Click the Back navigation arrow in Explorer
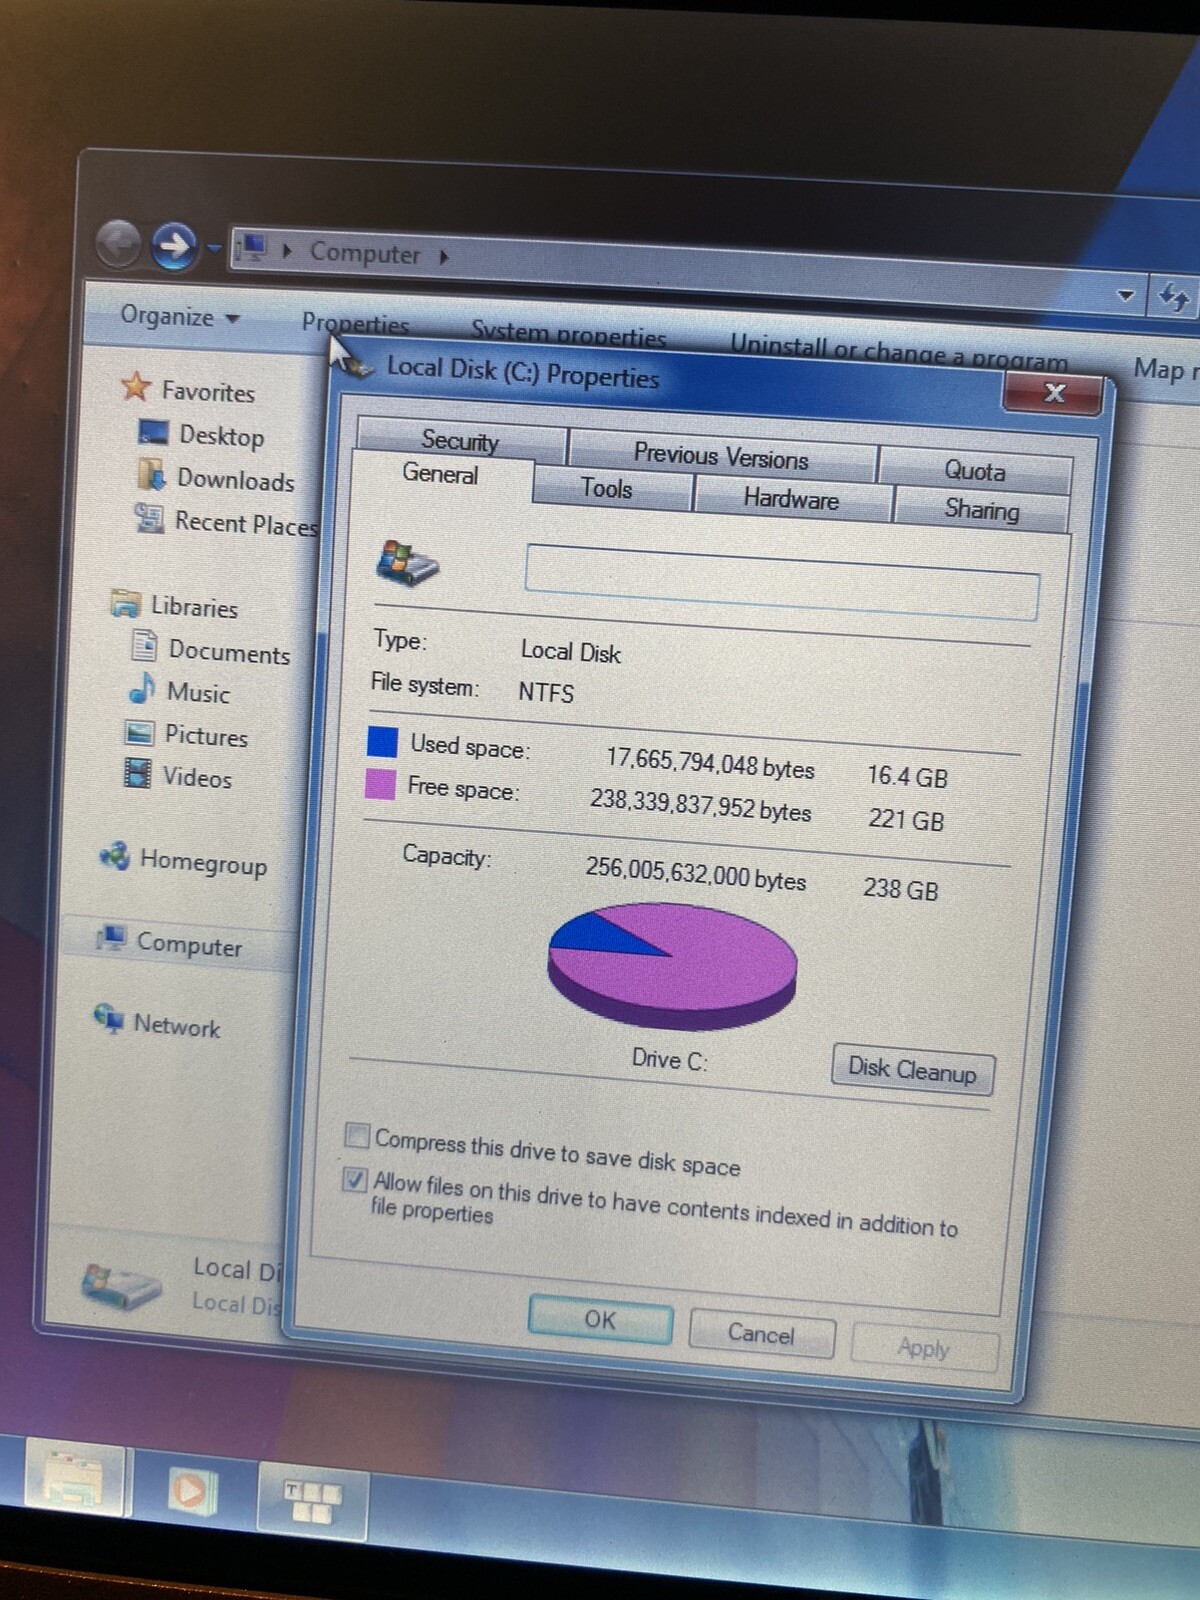This screenshot has width=1200, height=1600. (120, 244)
